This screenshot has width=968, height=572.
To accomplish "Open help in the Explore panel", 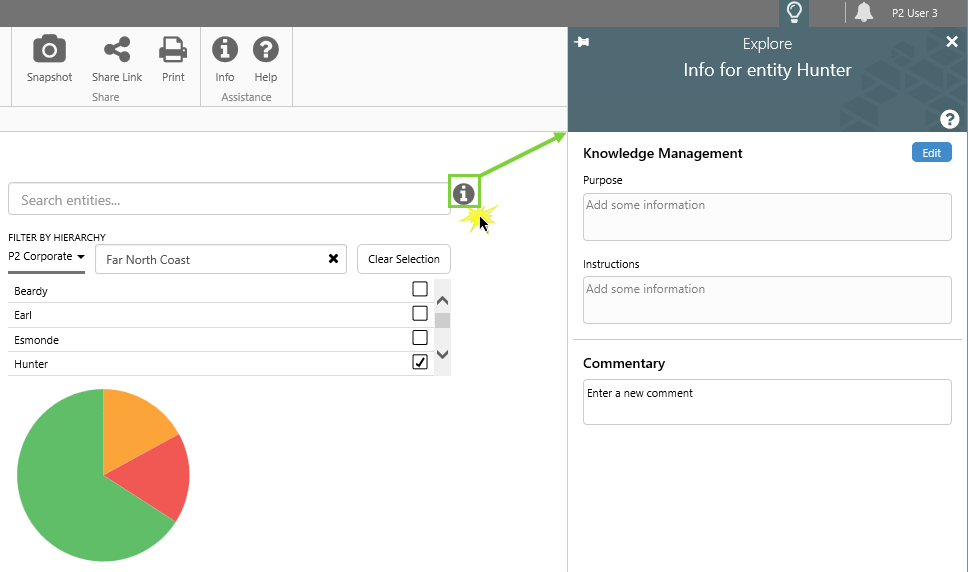I will point(950,120).
